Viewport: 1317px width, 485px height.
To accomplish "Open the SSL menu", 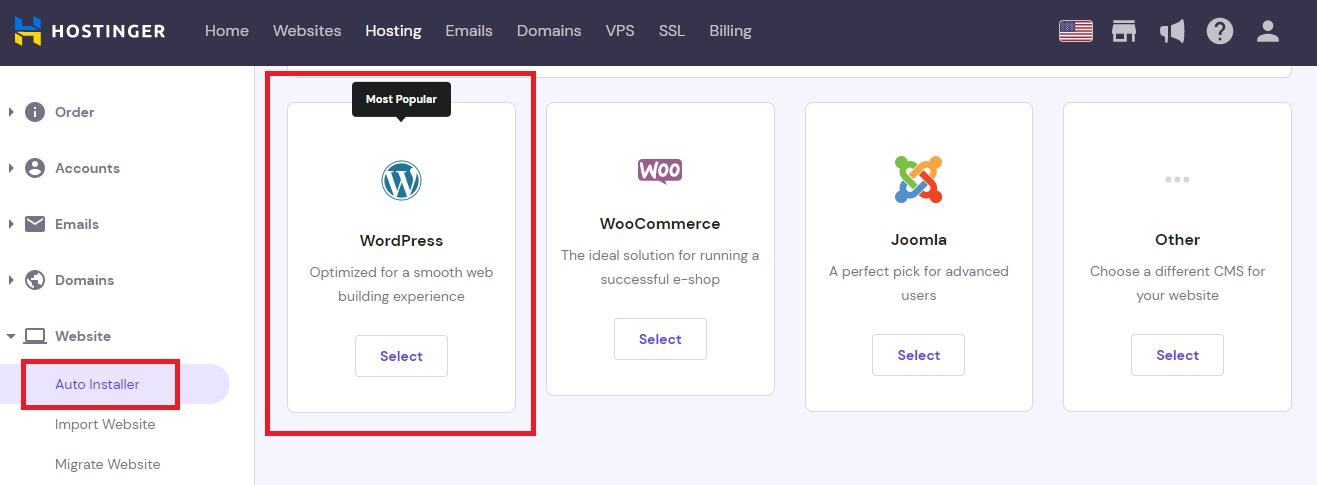I will (x=672, y=31).
